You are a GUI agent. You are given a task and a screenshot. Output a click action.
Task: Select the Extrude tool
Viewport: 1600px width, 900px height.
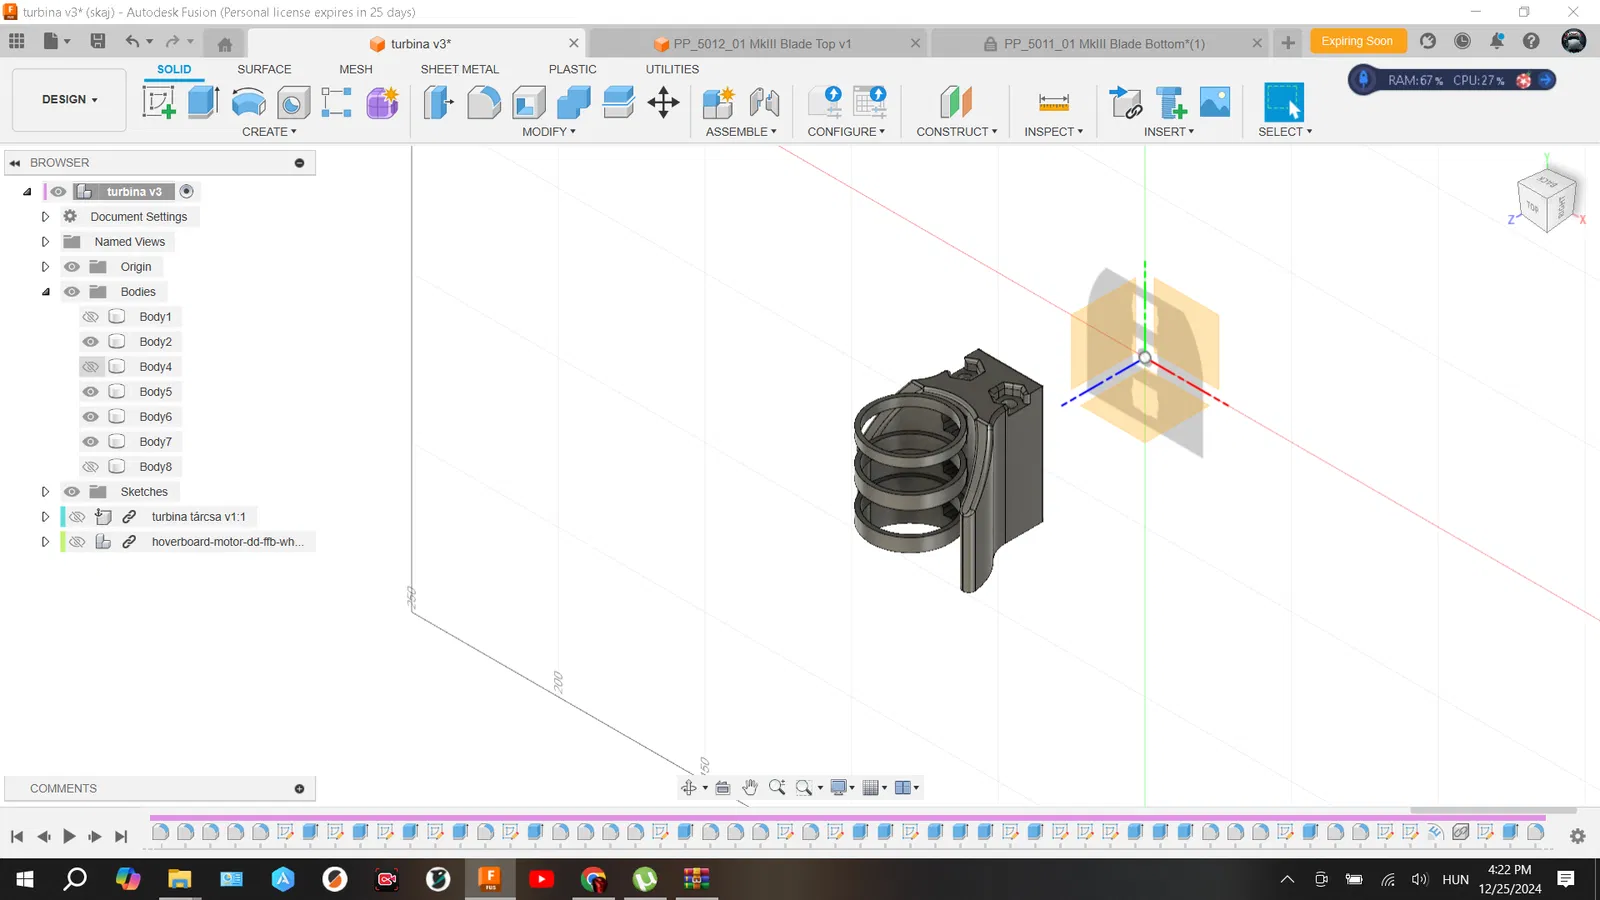tap(203, 102)
